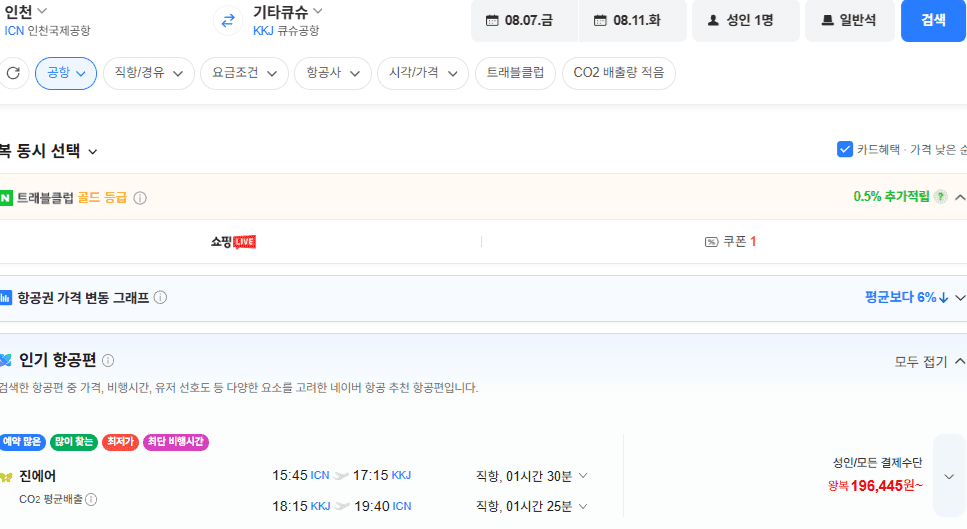This screenshot has width=967, height=529.
Task: Click the green N 트래블클럽 logo
Action: 6,198
